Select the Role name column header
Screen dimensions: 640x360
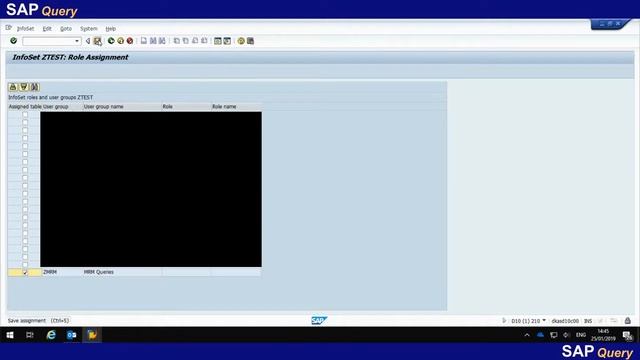click(x=236, y=107)
